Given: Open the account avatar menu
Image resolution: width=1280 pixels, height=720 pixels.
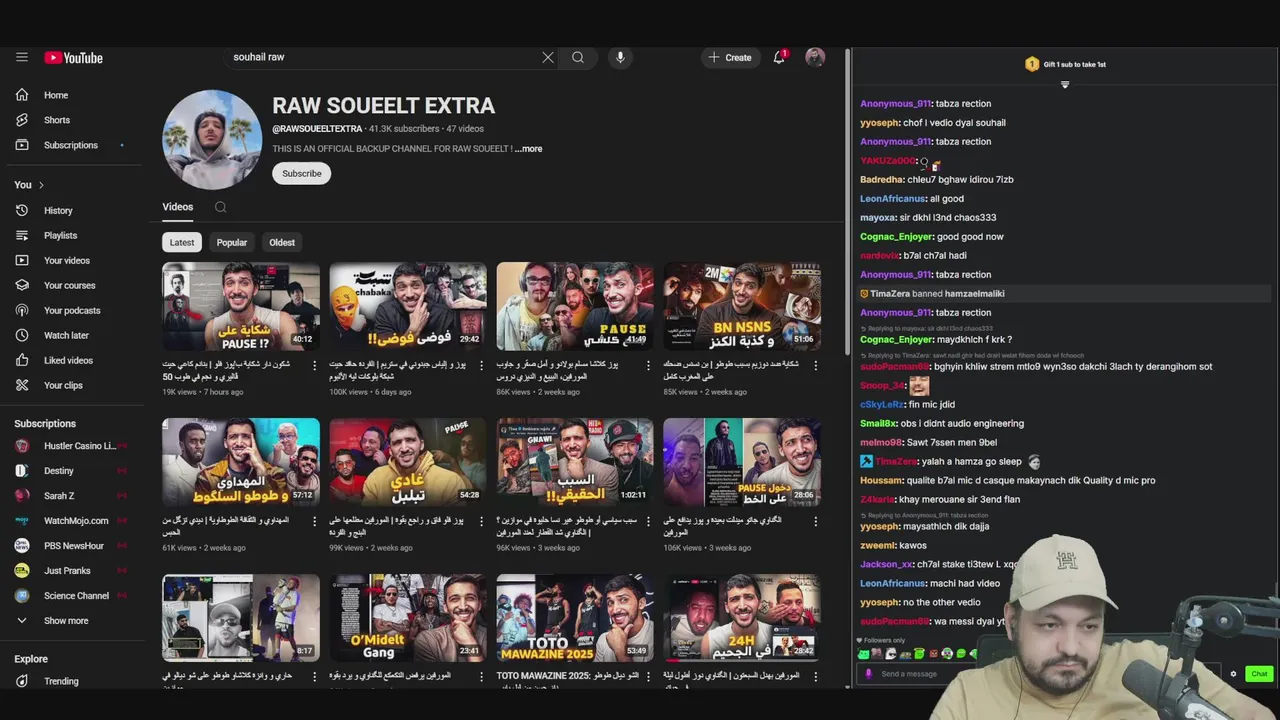Looking at the screenshot, I should point(815,57).
